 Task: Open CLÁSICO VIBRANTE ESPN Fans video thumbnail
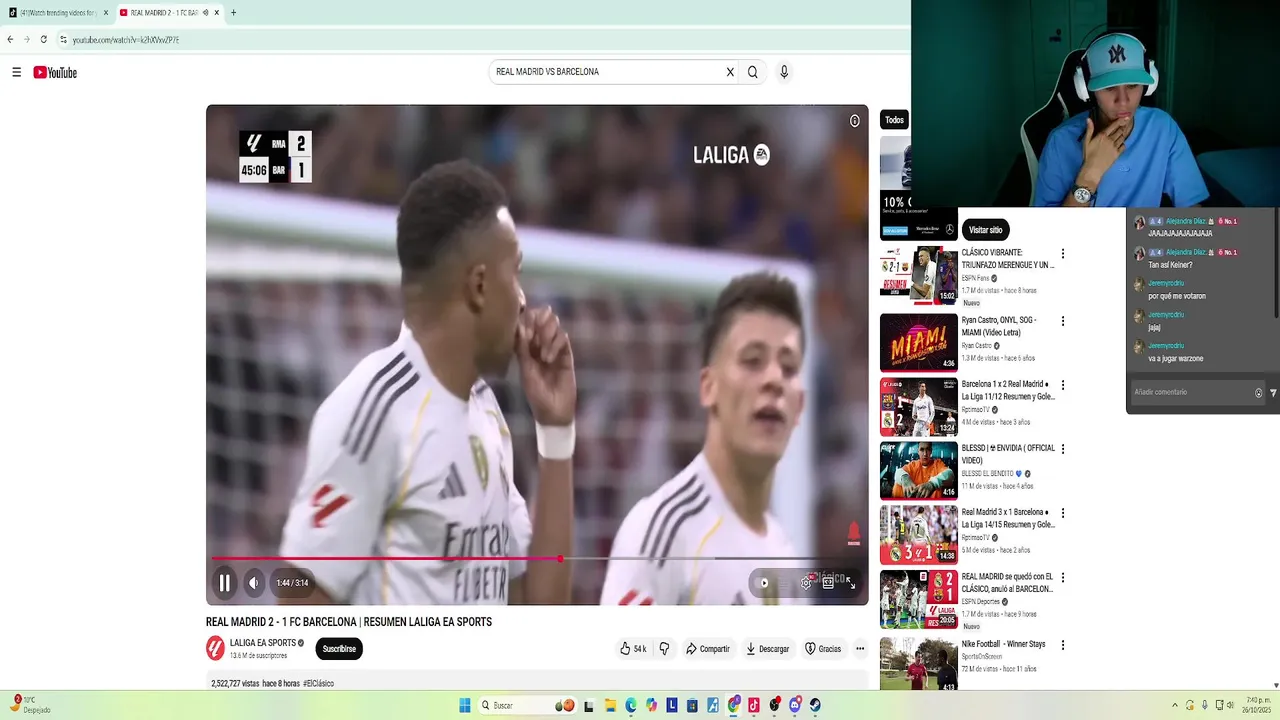click(x=918, y=275)
